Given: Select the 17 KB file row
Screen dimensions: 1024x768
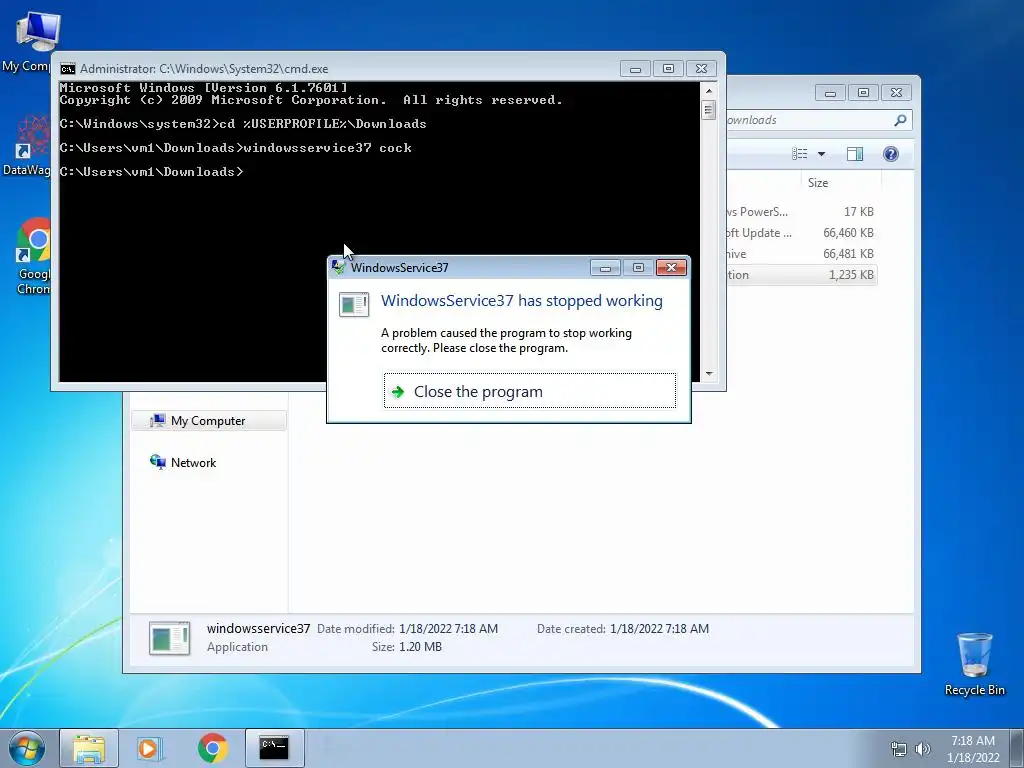Looking at the screenshot, I should pyautogui.click(x=801, y=212).
